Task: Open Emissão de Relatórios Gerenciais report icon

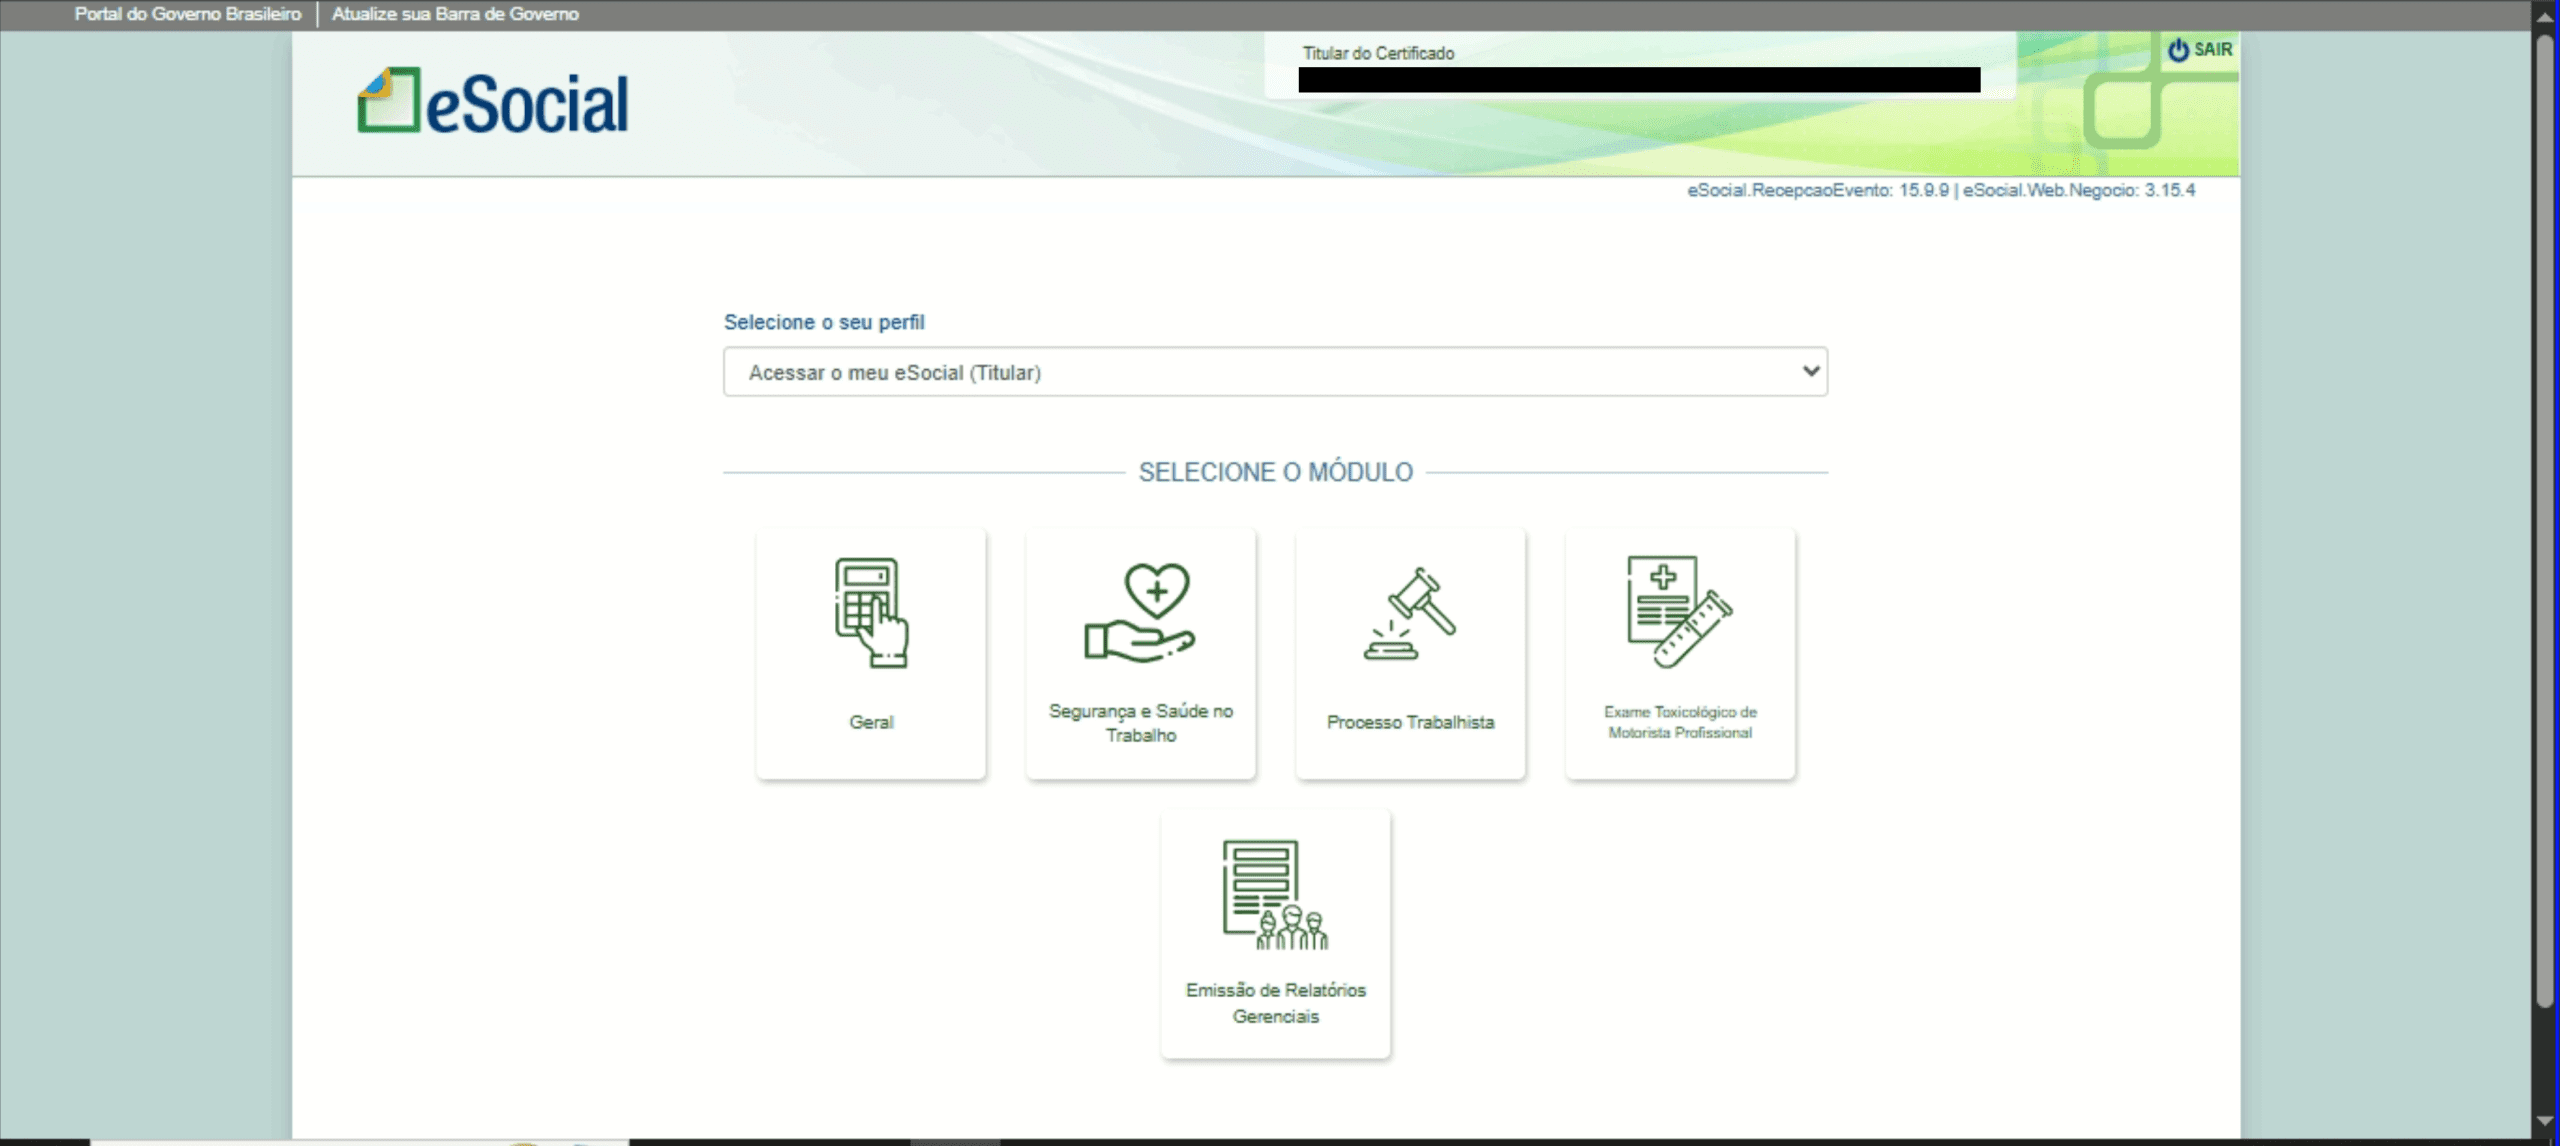Action: (1275, 894)
